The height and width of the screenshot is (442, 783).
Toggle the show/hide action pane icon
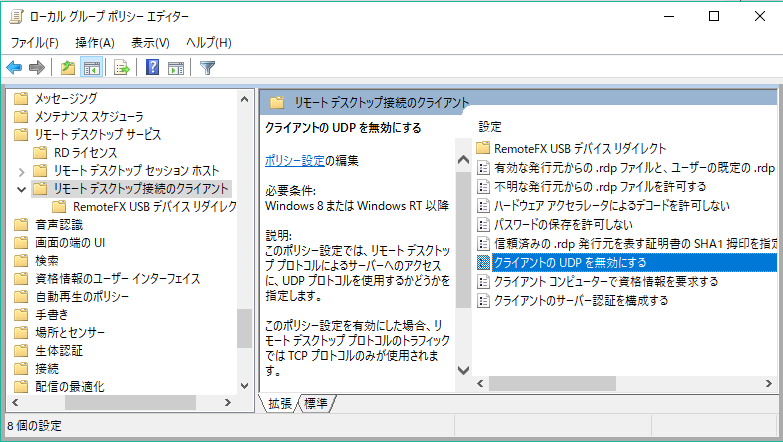point(176,67)
